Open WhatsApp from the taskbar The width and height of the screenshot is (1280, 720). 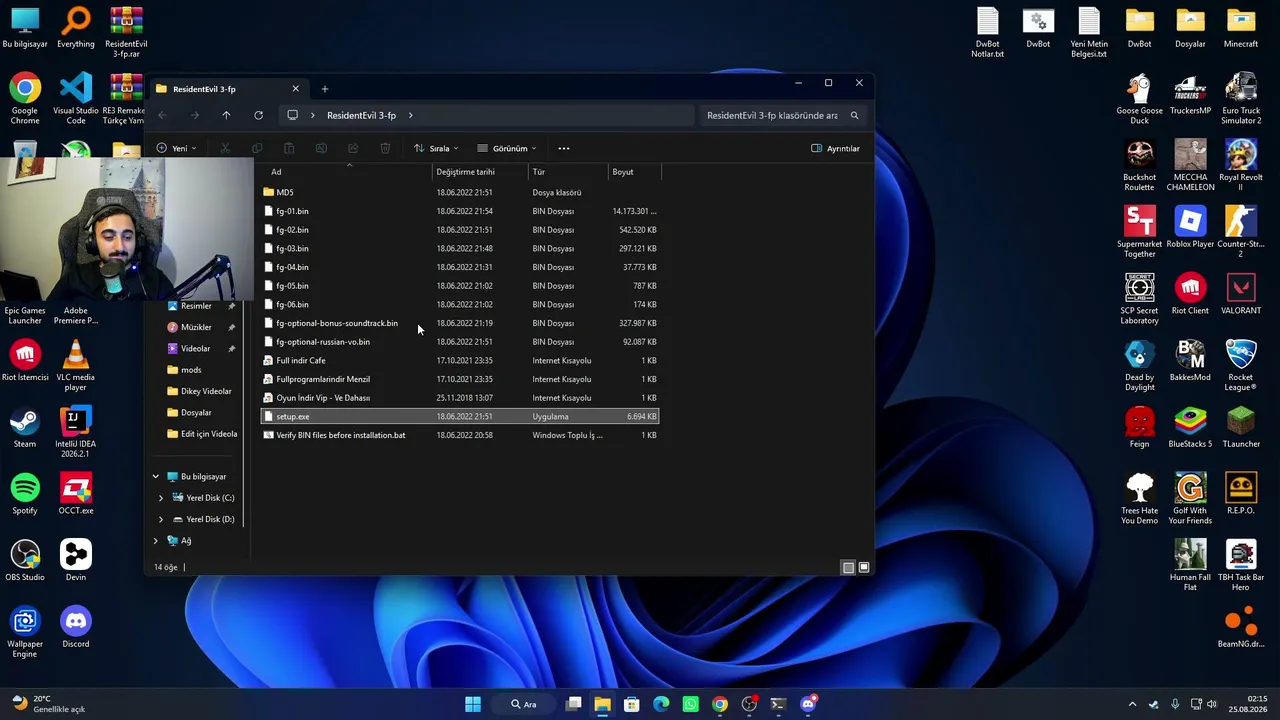click(690, 704)
